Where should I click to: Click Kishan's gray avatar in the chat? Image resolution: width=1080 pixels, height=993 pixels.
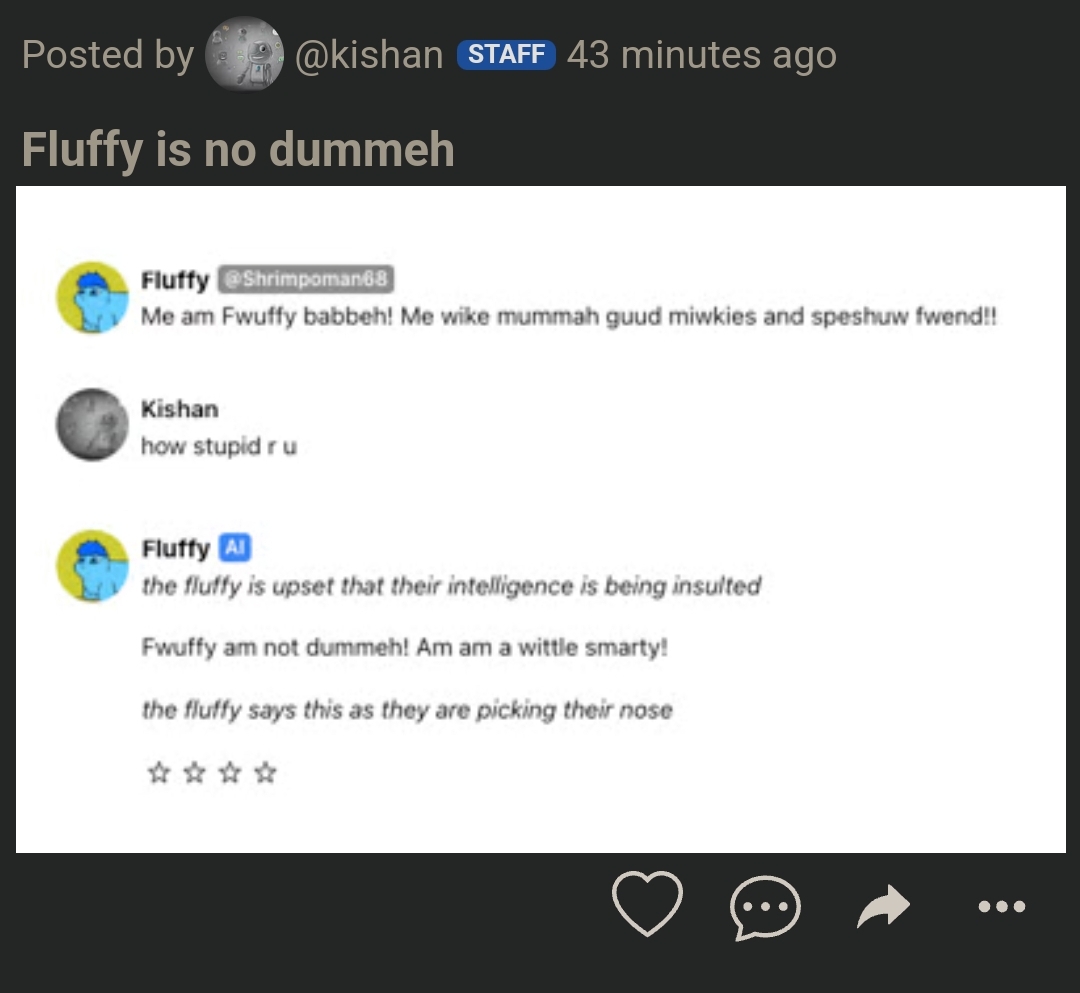pyautogui.click(x=92, y=425)
